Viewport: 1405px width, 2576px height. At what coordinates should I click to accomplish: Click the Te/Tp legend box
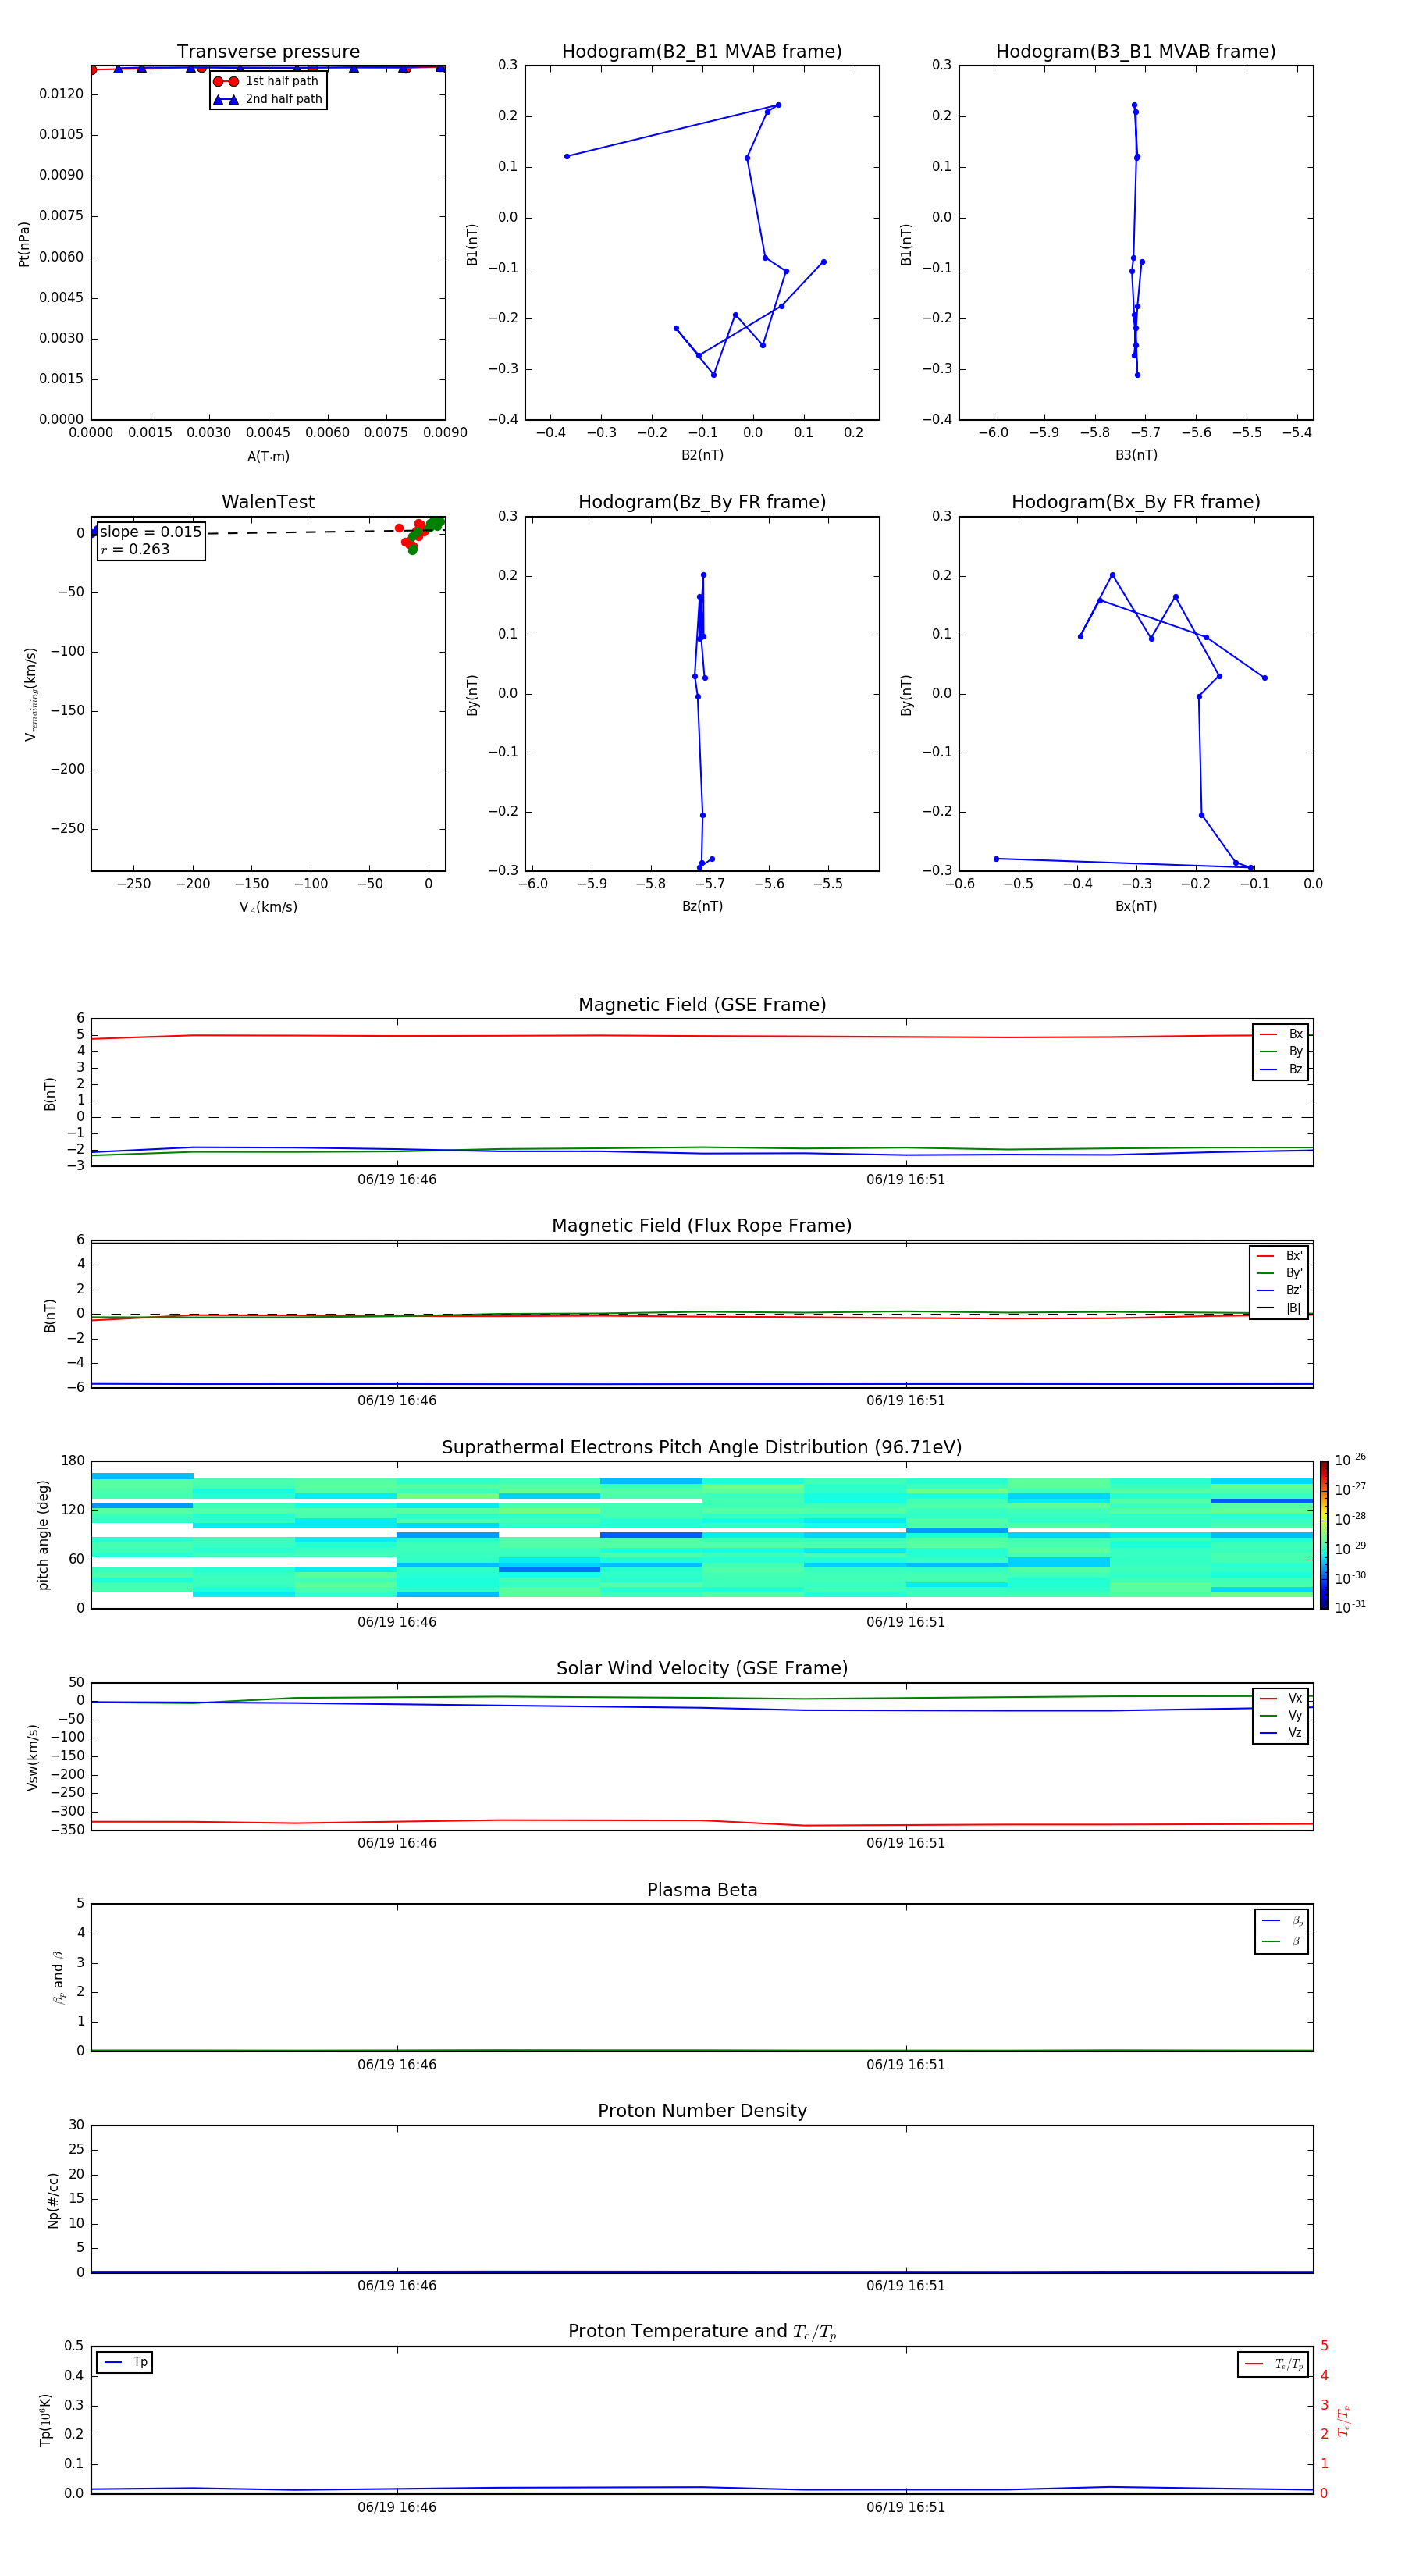click(x=1273, y=2364)
